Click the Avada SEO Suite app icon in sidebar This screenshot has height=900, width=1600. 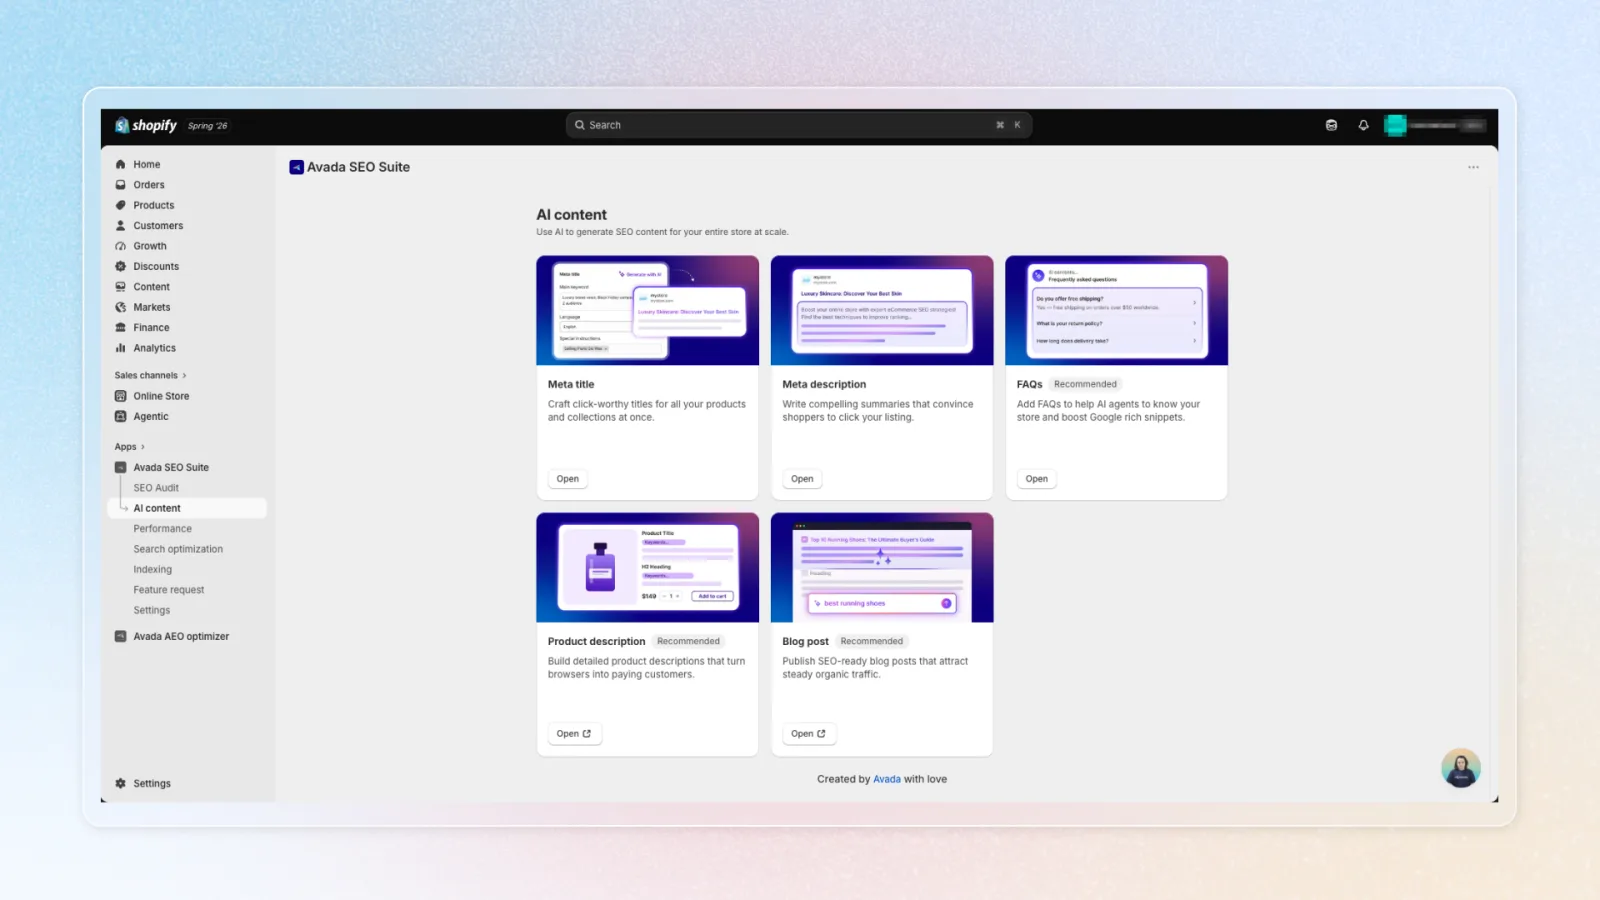tap(120, 467)
